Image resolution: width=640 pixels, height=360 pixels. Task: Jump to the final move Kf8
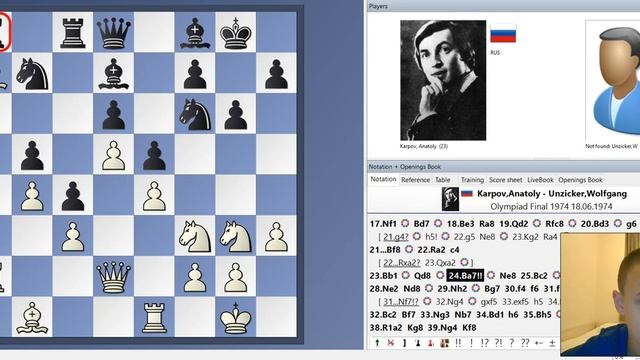pyautogui.click(x=469, y=328)
